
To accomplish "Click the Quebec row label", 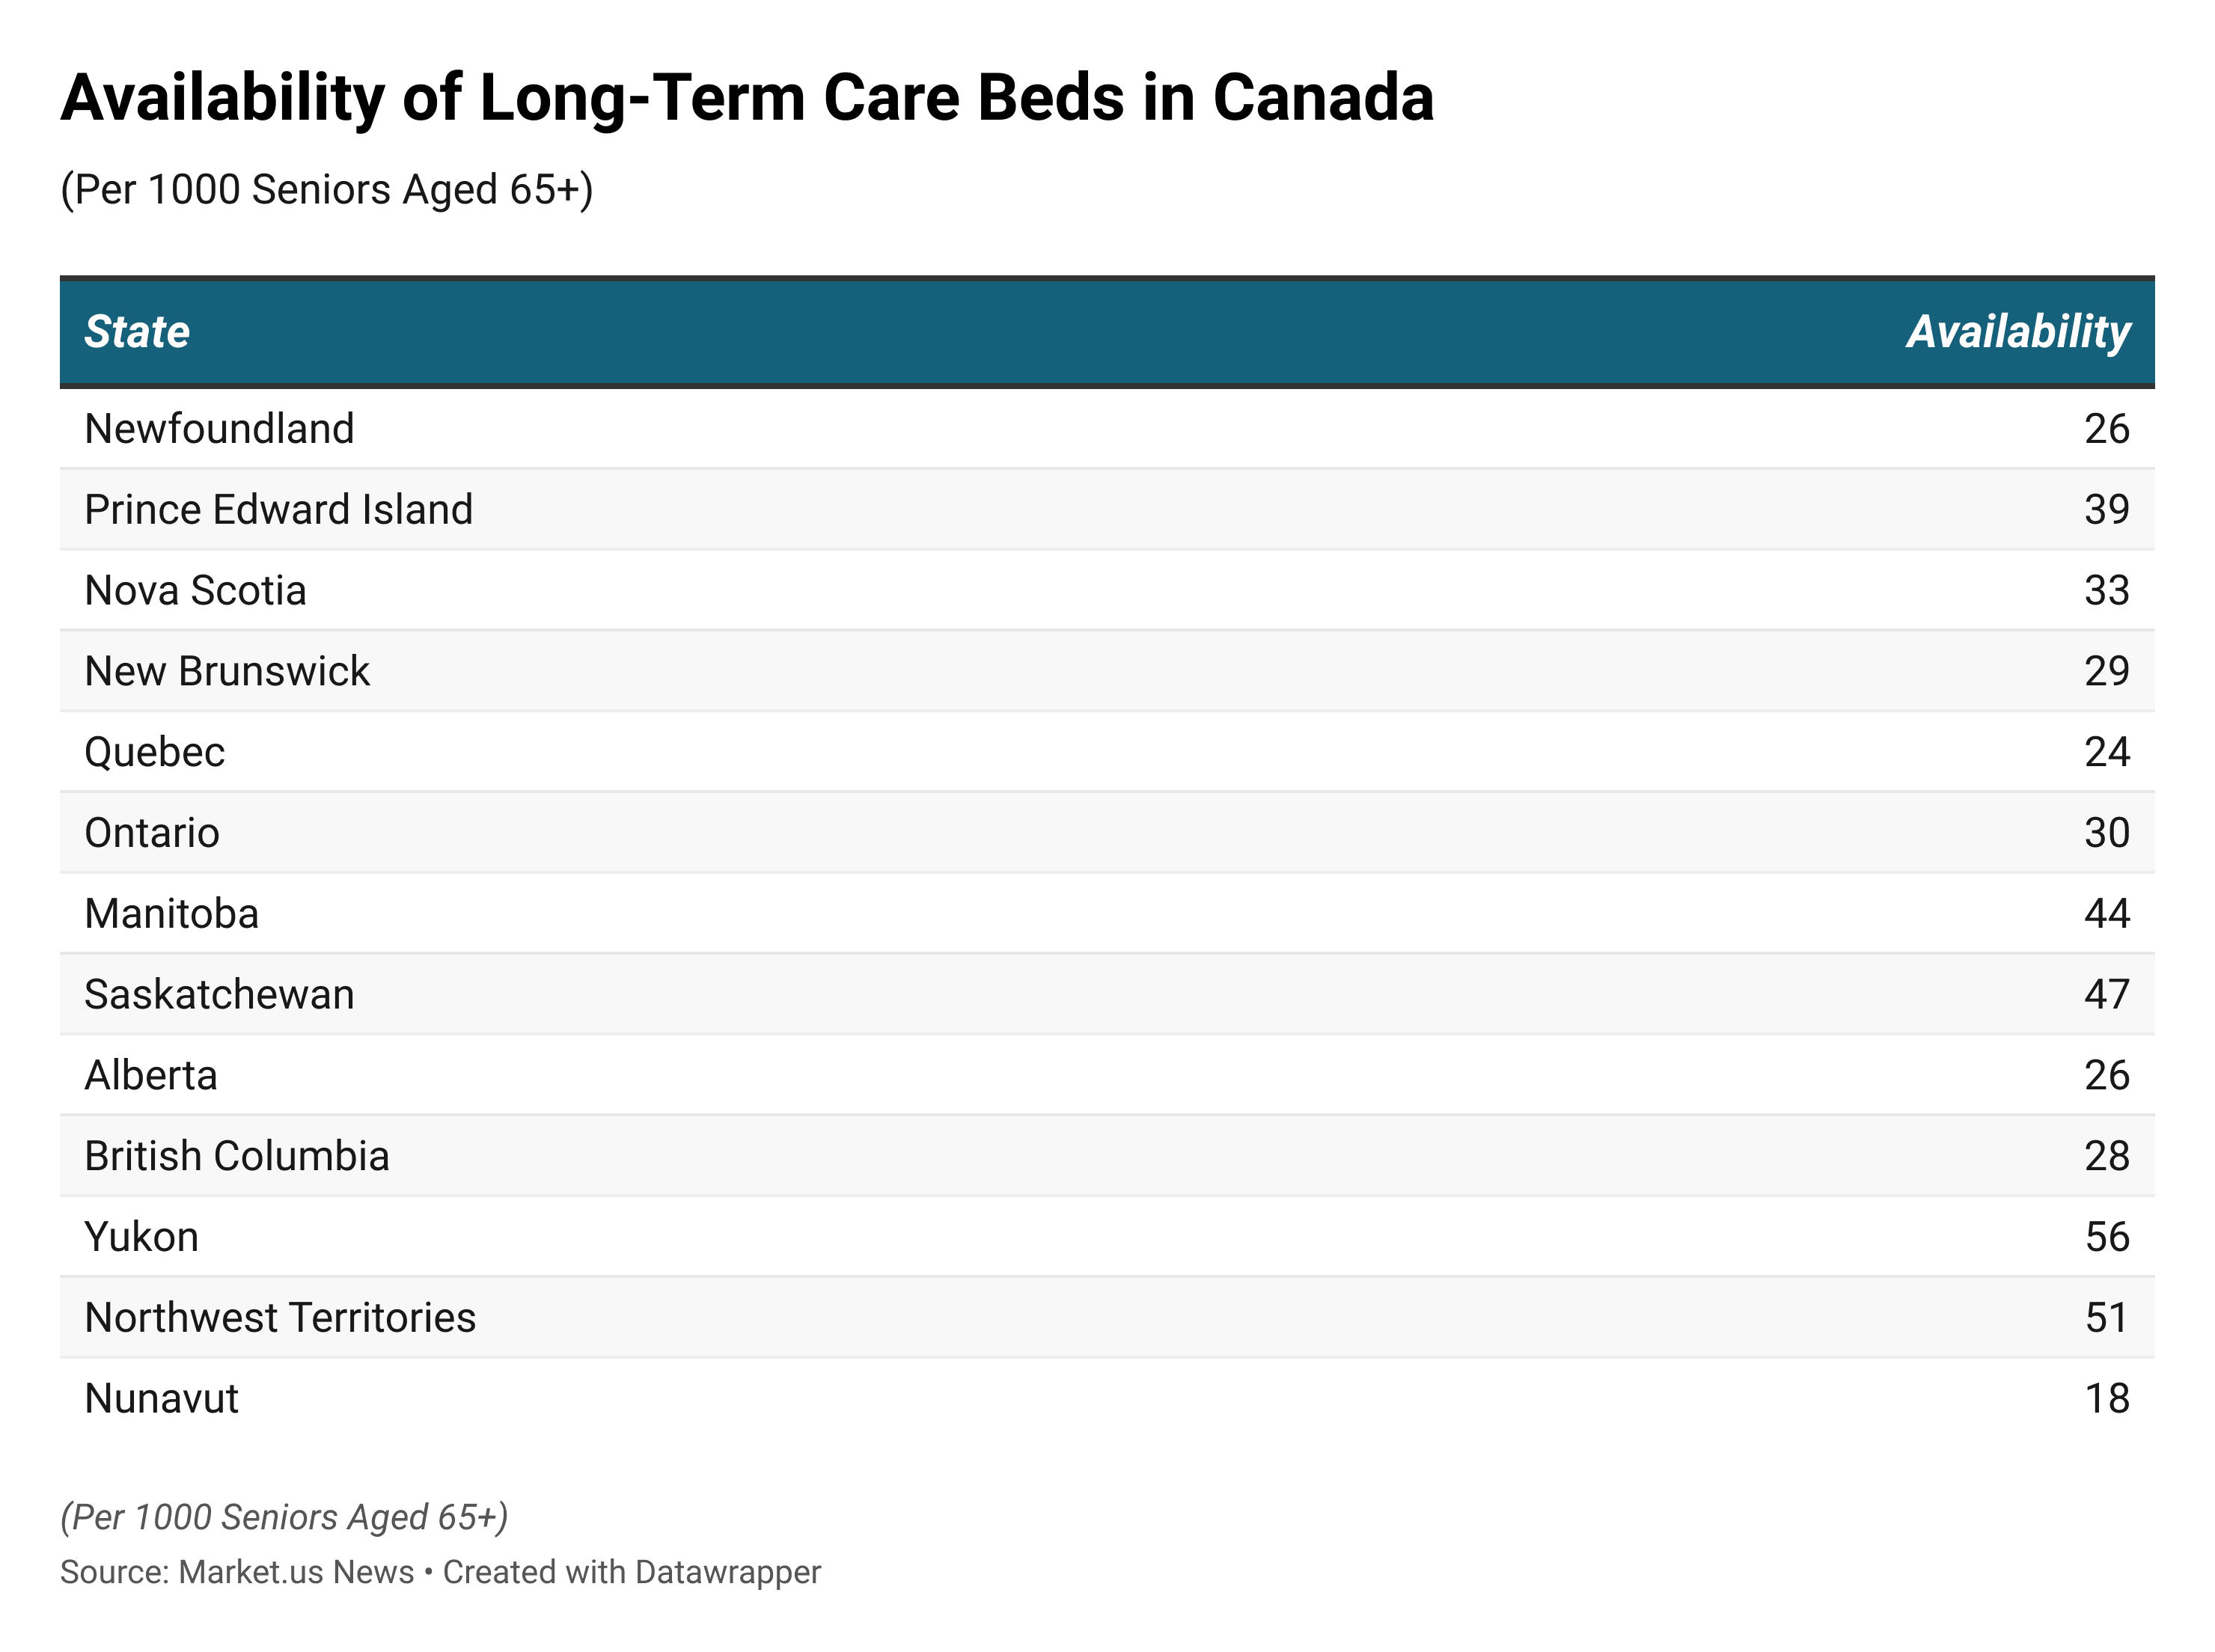I will (155, 752).
